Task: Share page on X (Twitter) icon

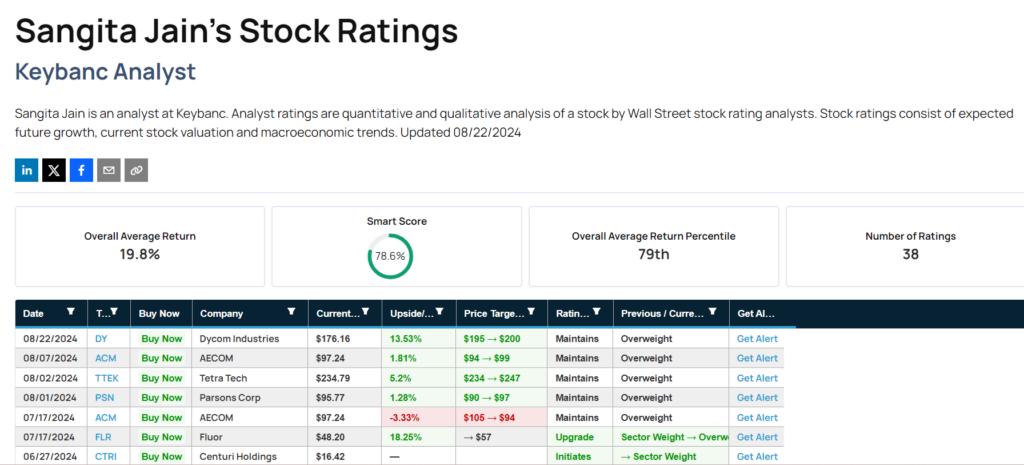Action: 54,170
